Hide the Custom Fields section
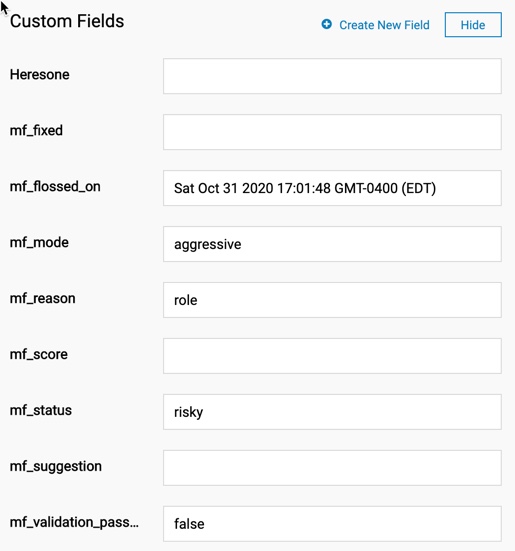The height and width of the screenshot is (551, 515). pos(473,25)
